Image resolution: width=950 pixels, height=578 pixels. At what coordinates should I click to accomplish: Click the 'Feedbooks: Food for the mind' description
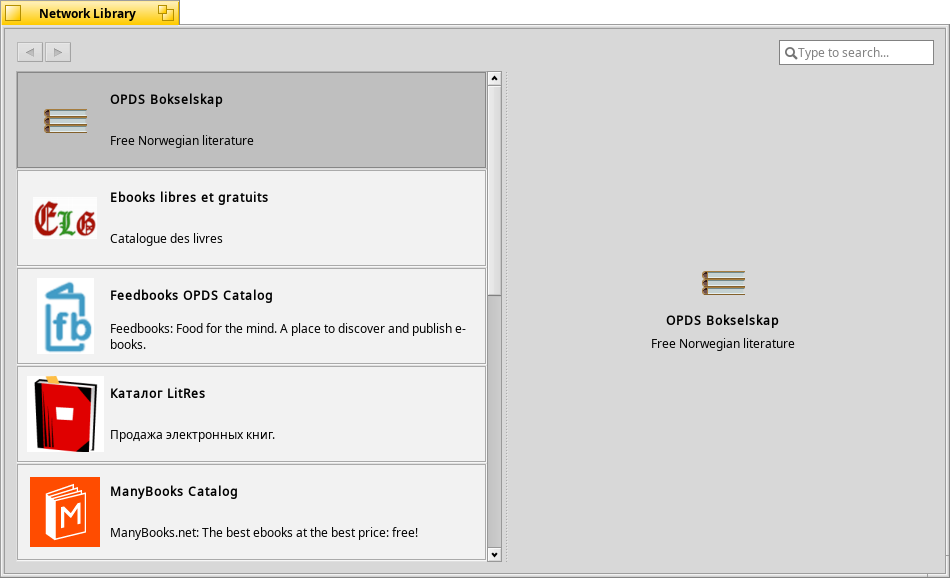click(288, 336)
